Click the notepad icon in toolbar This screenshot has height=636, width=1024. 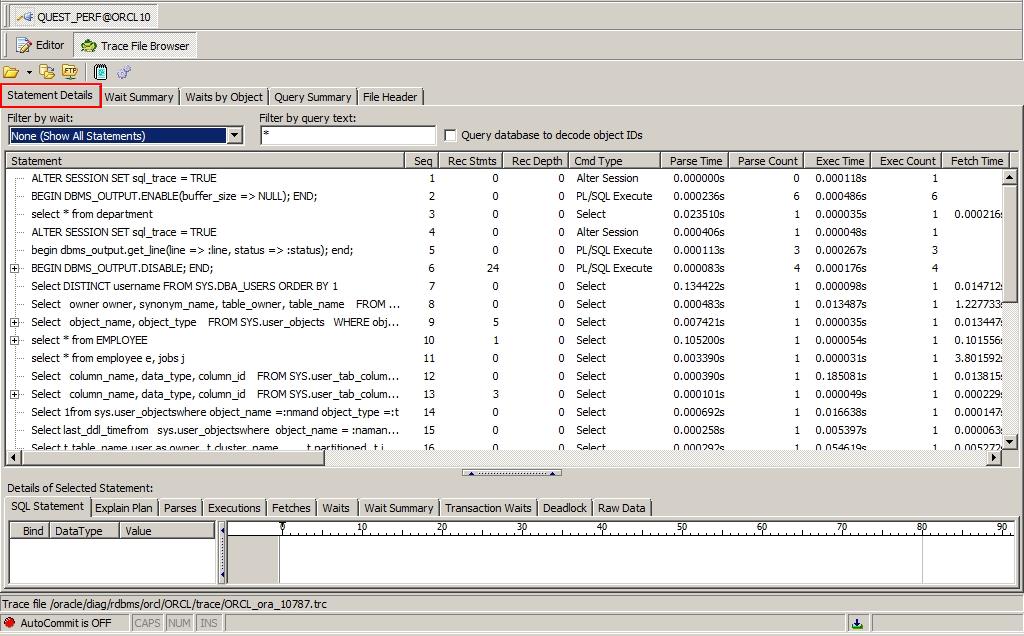tap(101, 72)
